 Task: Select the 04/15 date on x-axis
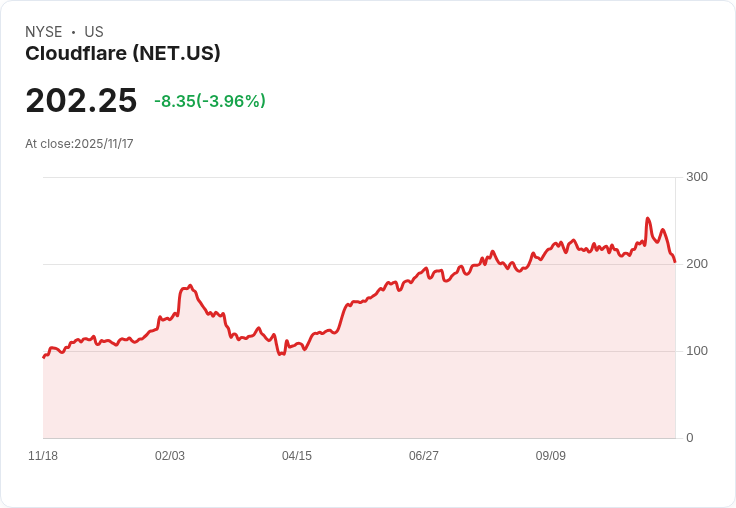(297, 456)
